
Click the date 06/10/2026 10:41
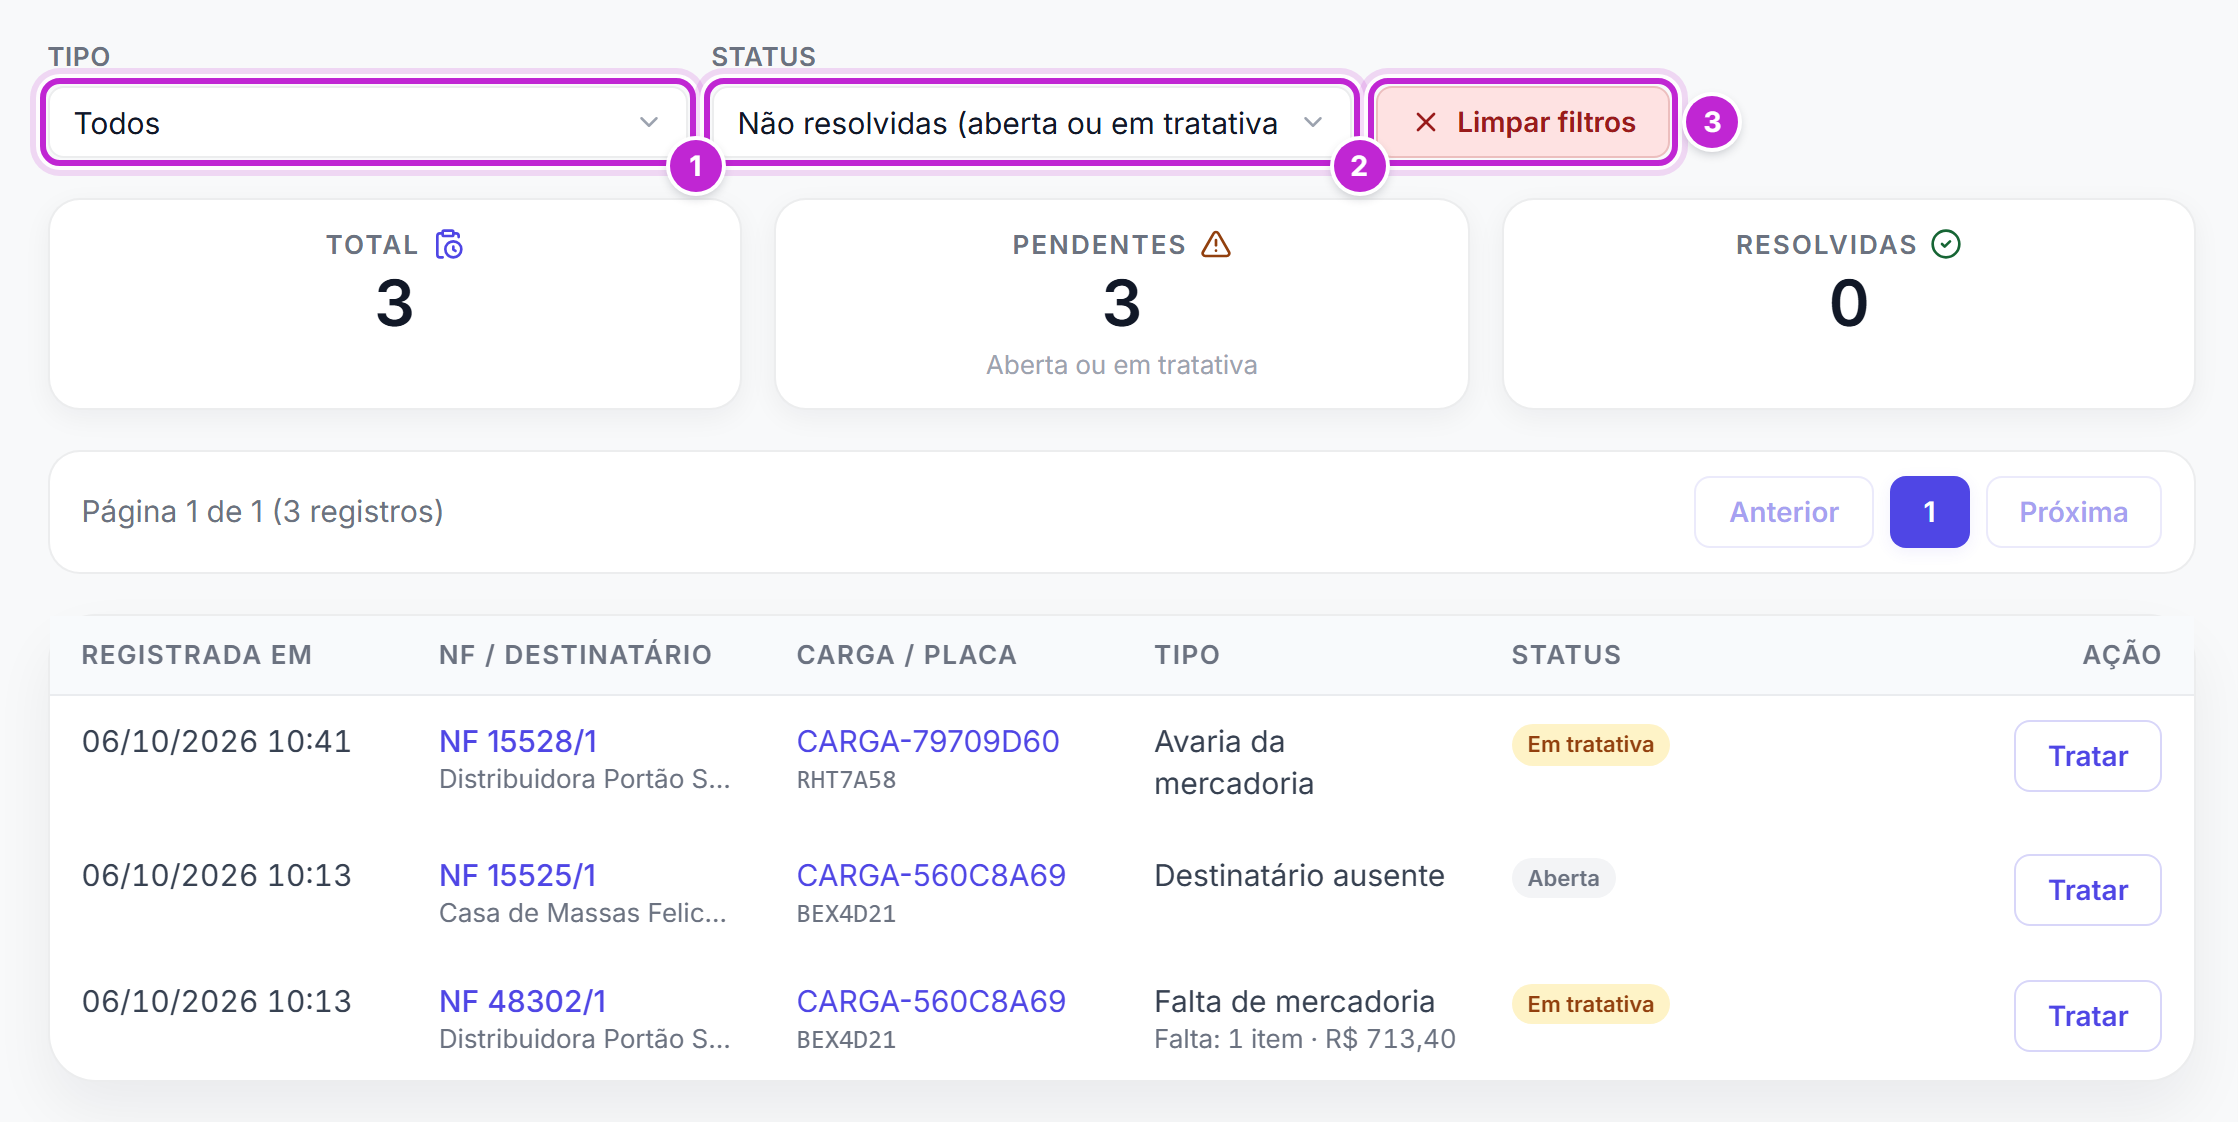(x=217, y=741)
